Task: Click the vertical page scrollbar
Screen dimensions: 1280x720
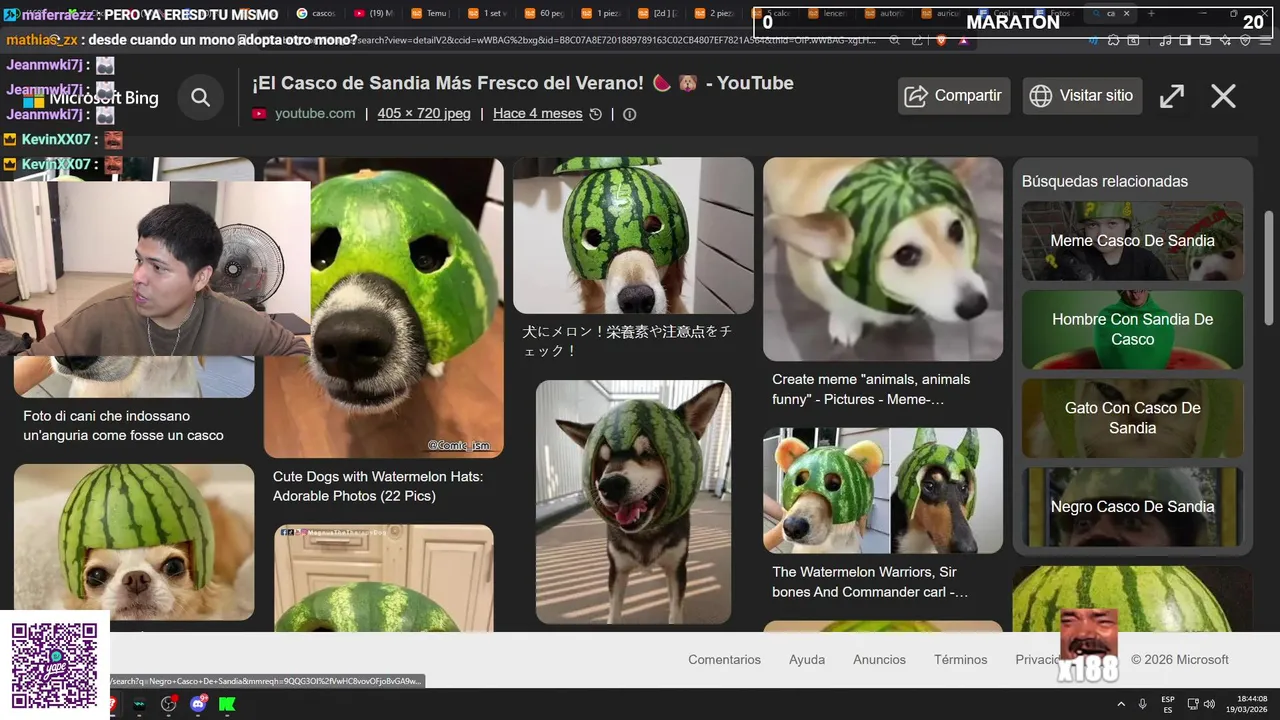Action: click(1269, 268)
